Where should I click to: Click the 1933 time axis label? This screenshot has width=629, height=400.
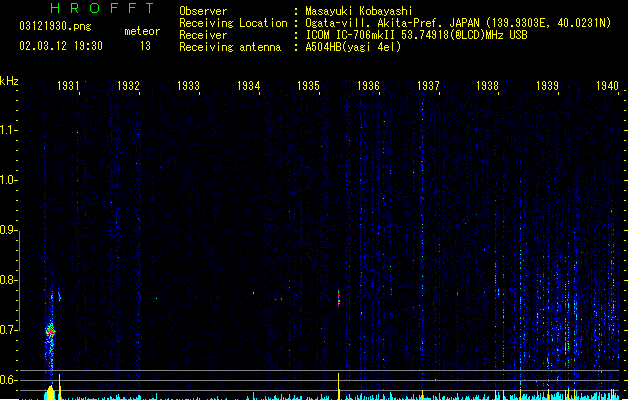(188, 85)
